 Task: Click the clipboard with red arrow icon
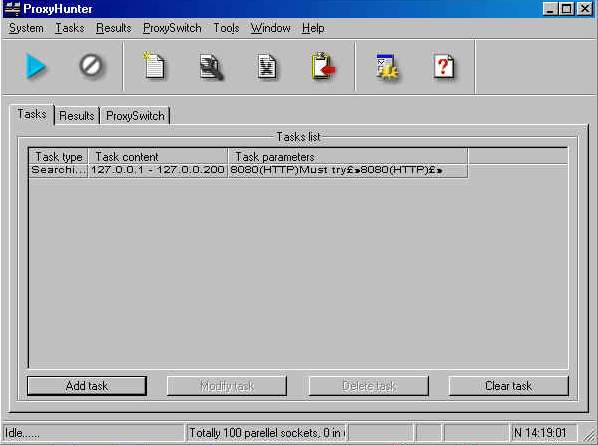click(323, 66)
